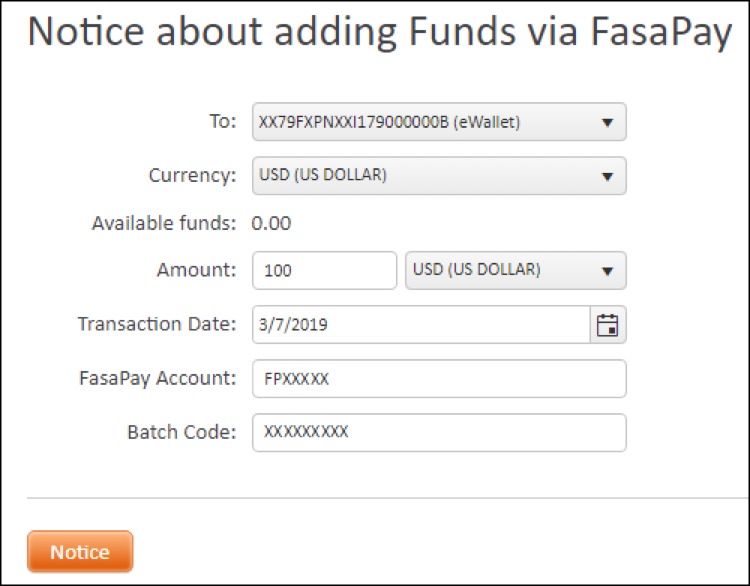Click the Amount field containing 100
Viewport: 750px width, 586px height.
point(325,271)
